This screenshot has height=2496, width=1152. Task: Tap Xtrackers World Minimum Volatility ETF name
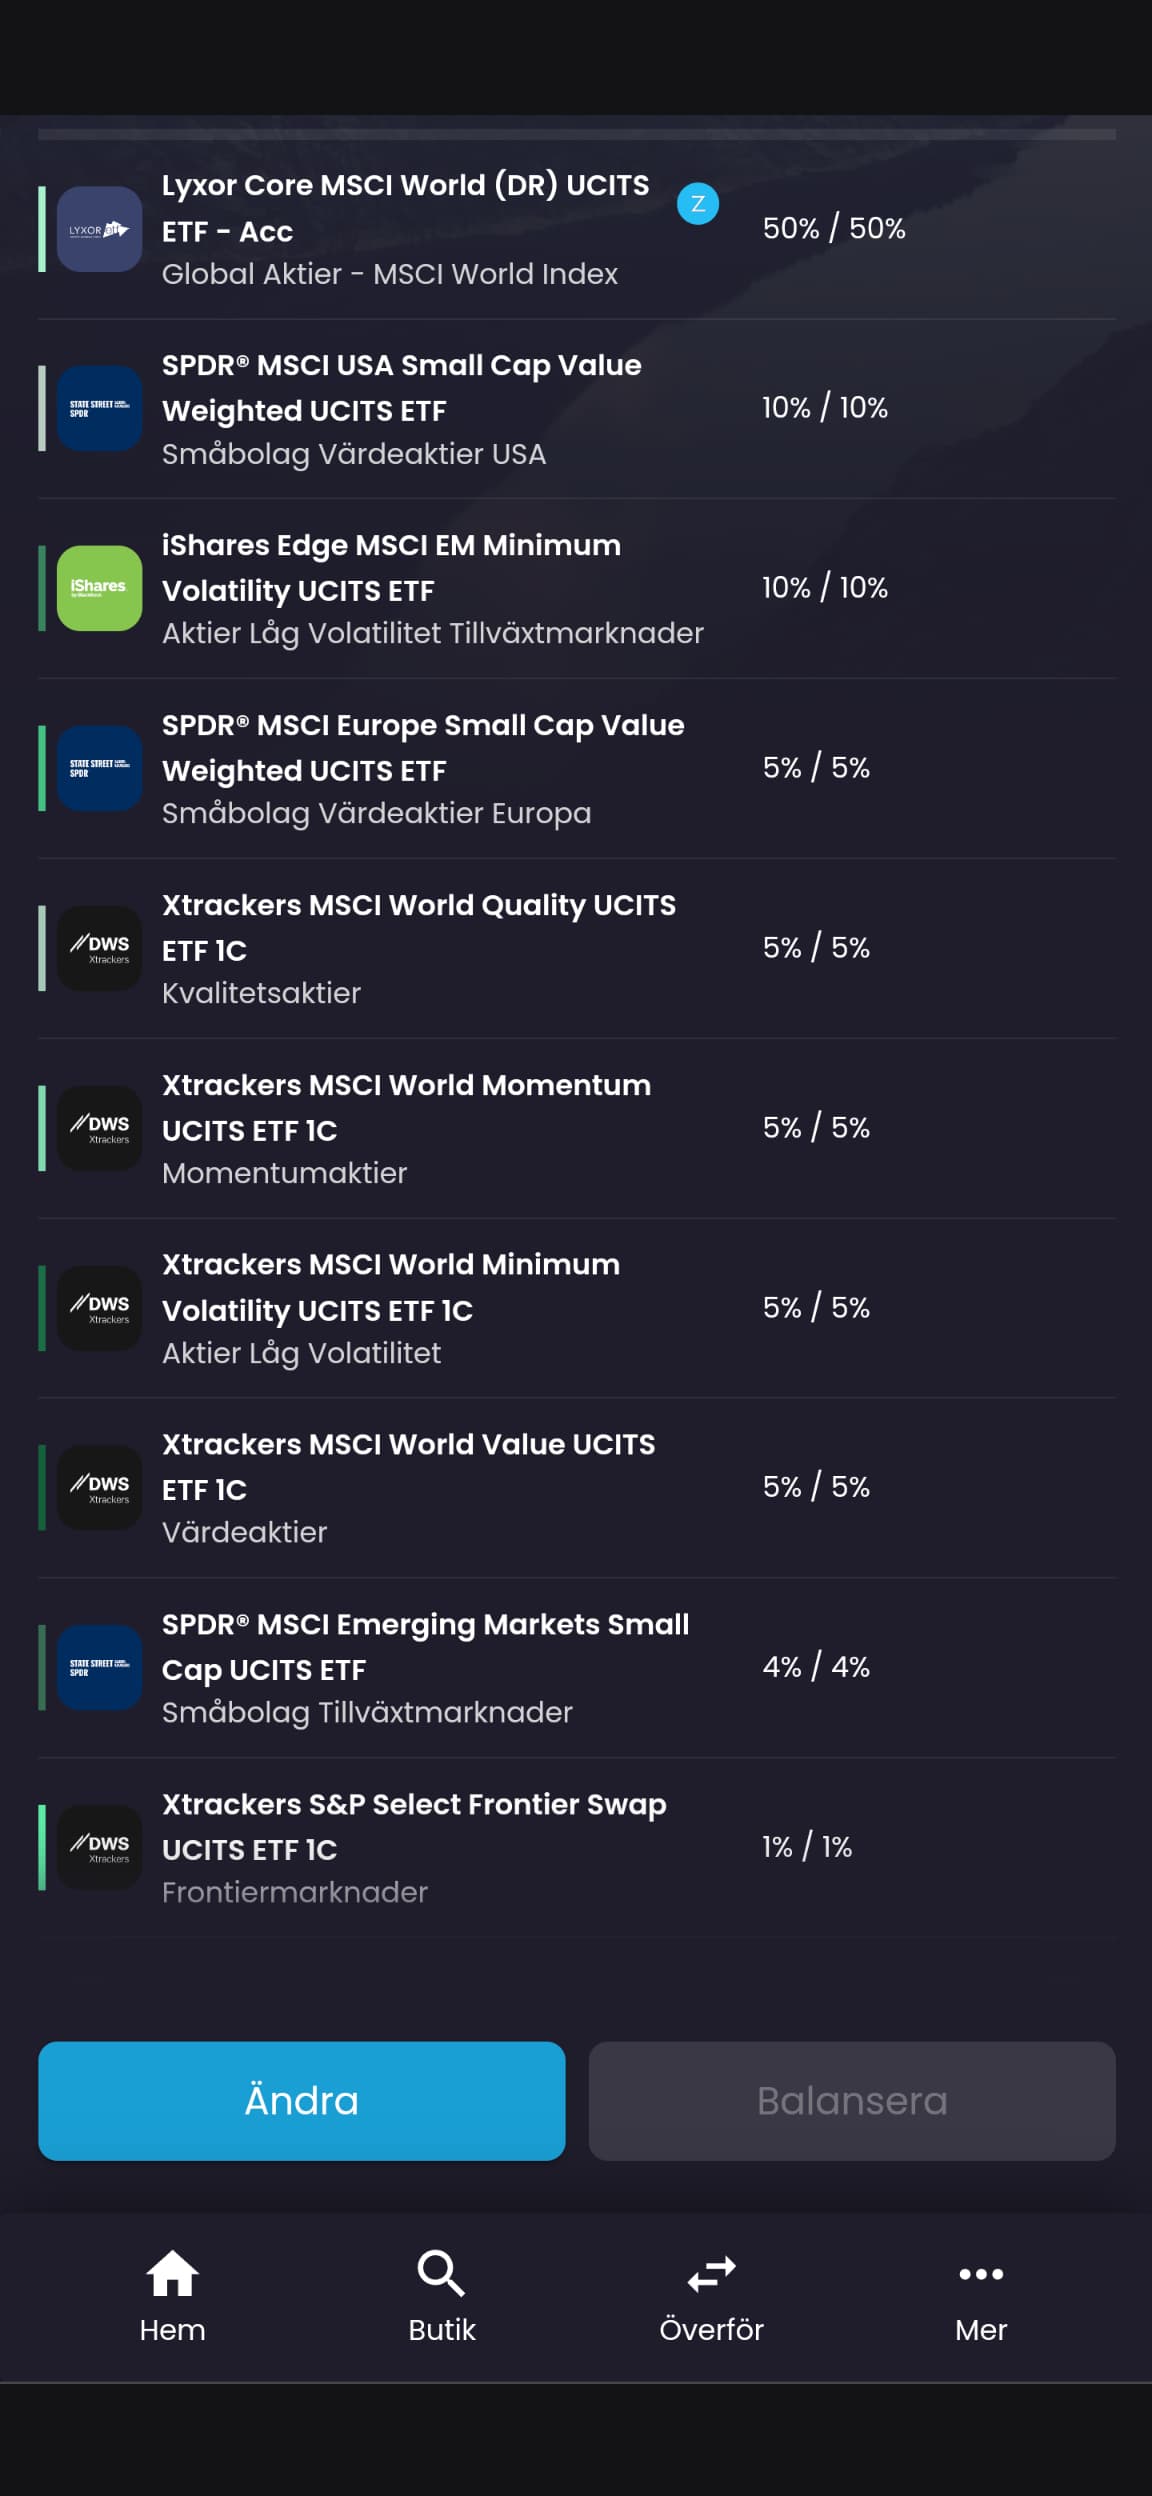(x=390, y=1287)
